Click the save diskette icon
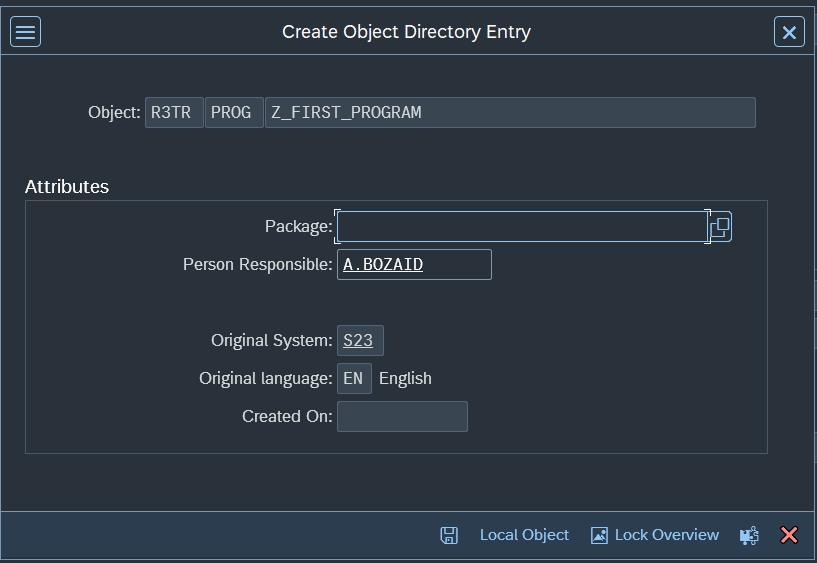817x563 pixels. click(449, 535)
